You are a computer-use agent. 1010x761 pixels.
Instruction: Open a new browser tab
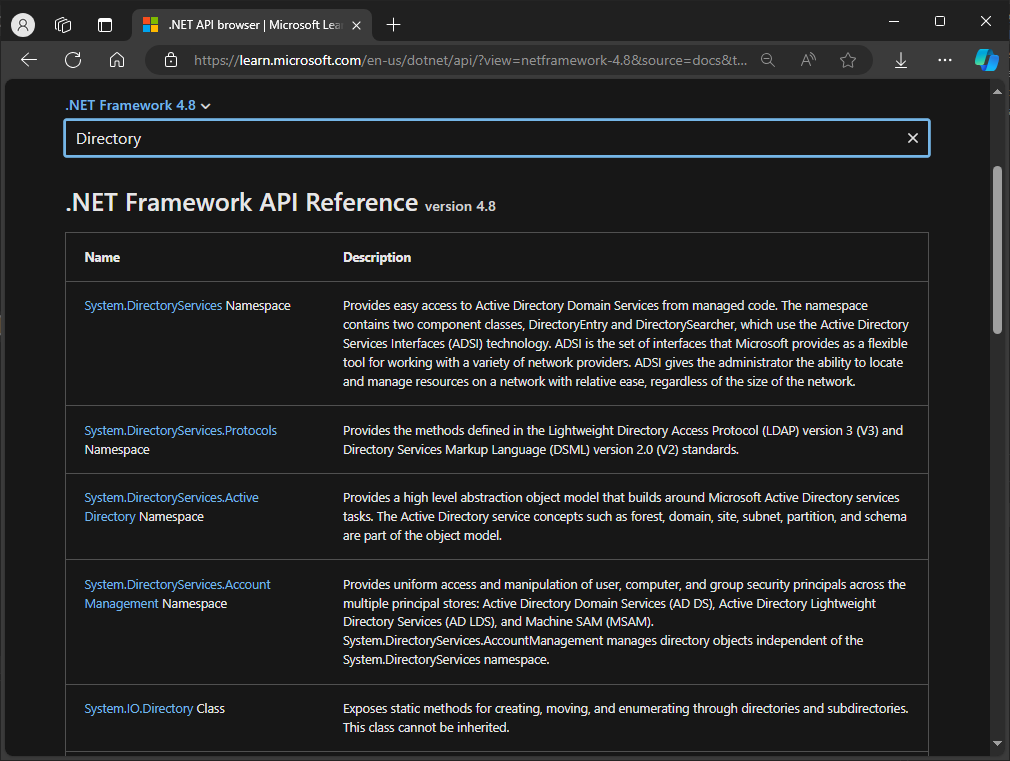tap(393, 25)
